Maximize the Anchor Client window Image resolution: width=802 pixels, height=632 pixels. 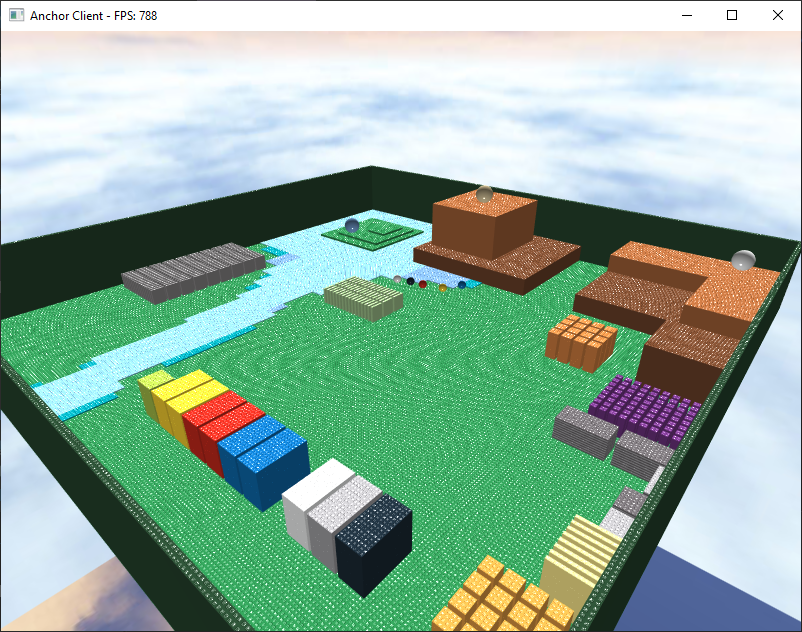(732, 15)
